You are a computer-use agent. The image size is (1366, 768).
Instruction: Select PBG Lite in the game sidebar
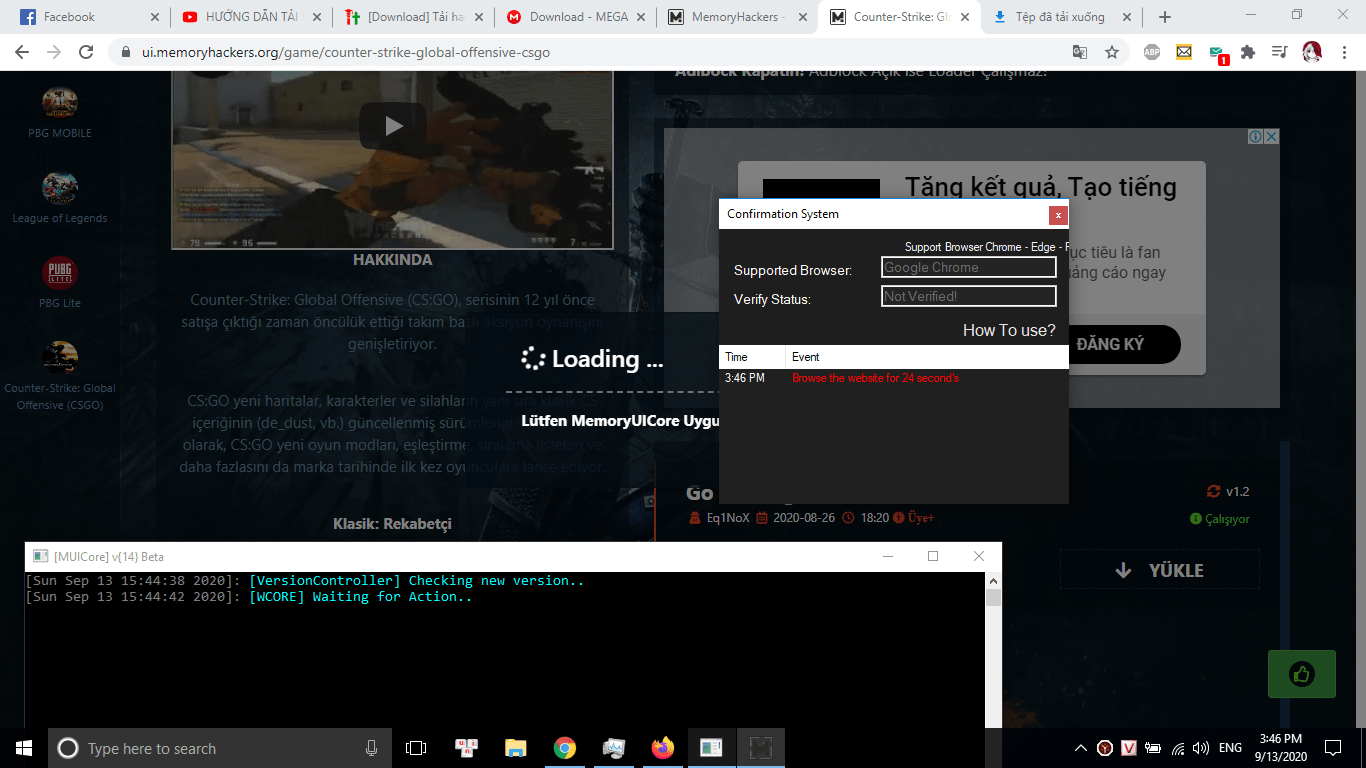(x=60, y=282)
